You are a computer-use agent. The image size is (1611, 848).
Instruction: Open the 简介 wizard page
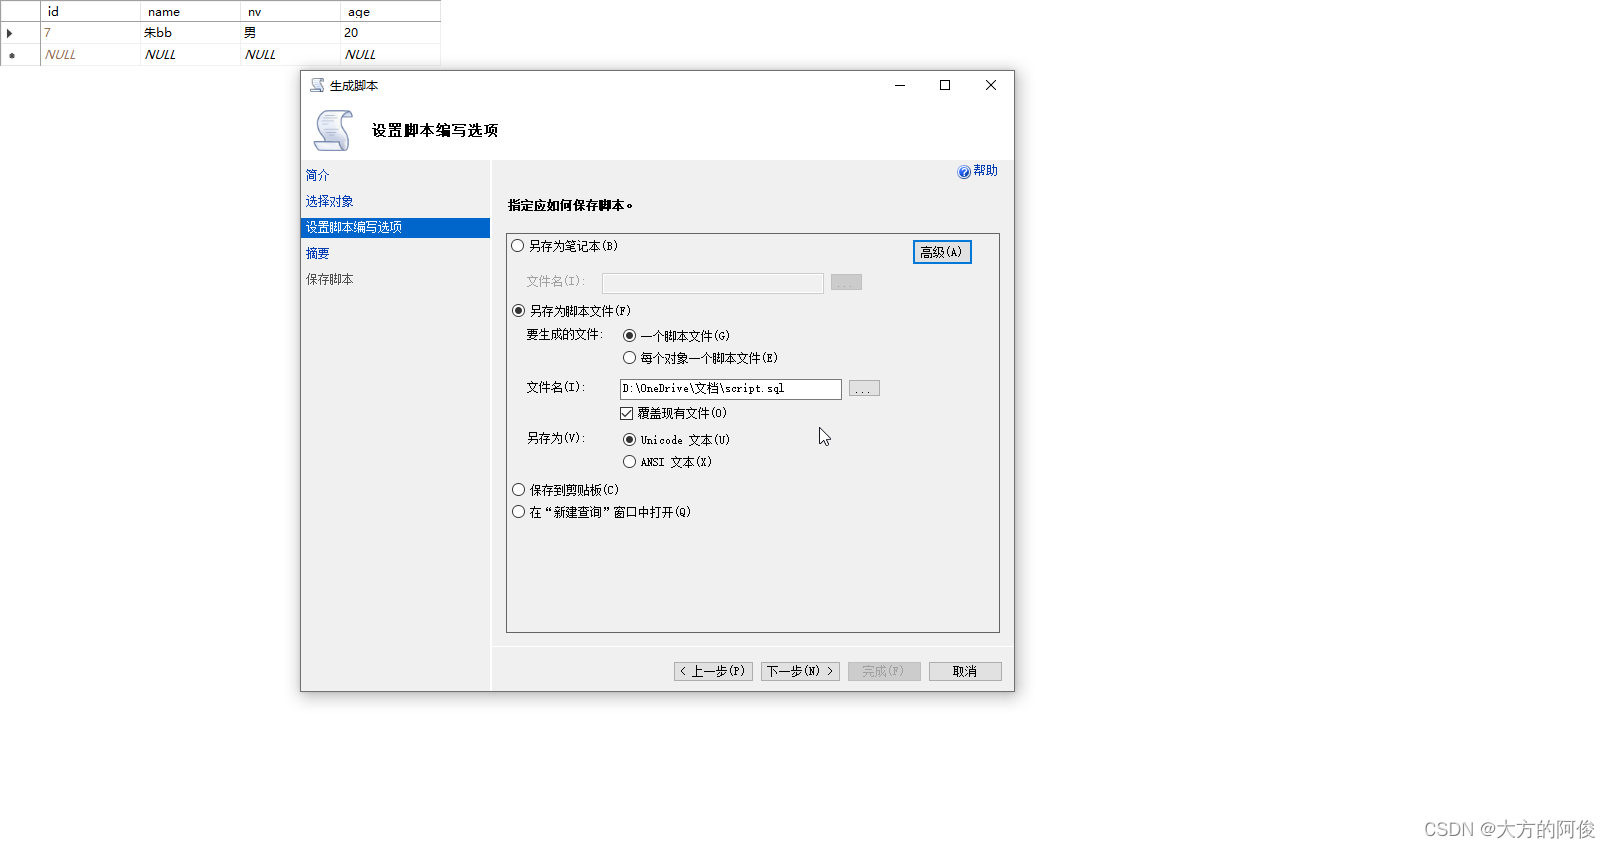click(317, 175)
